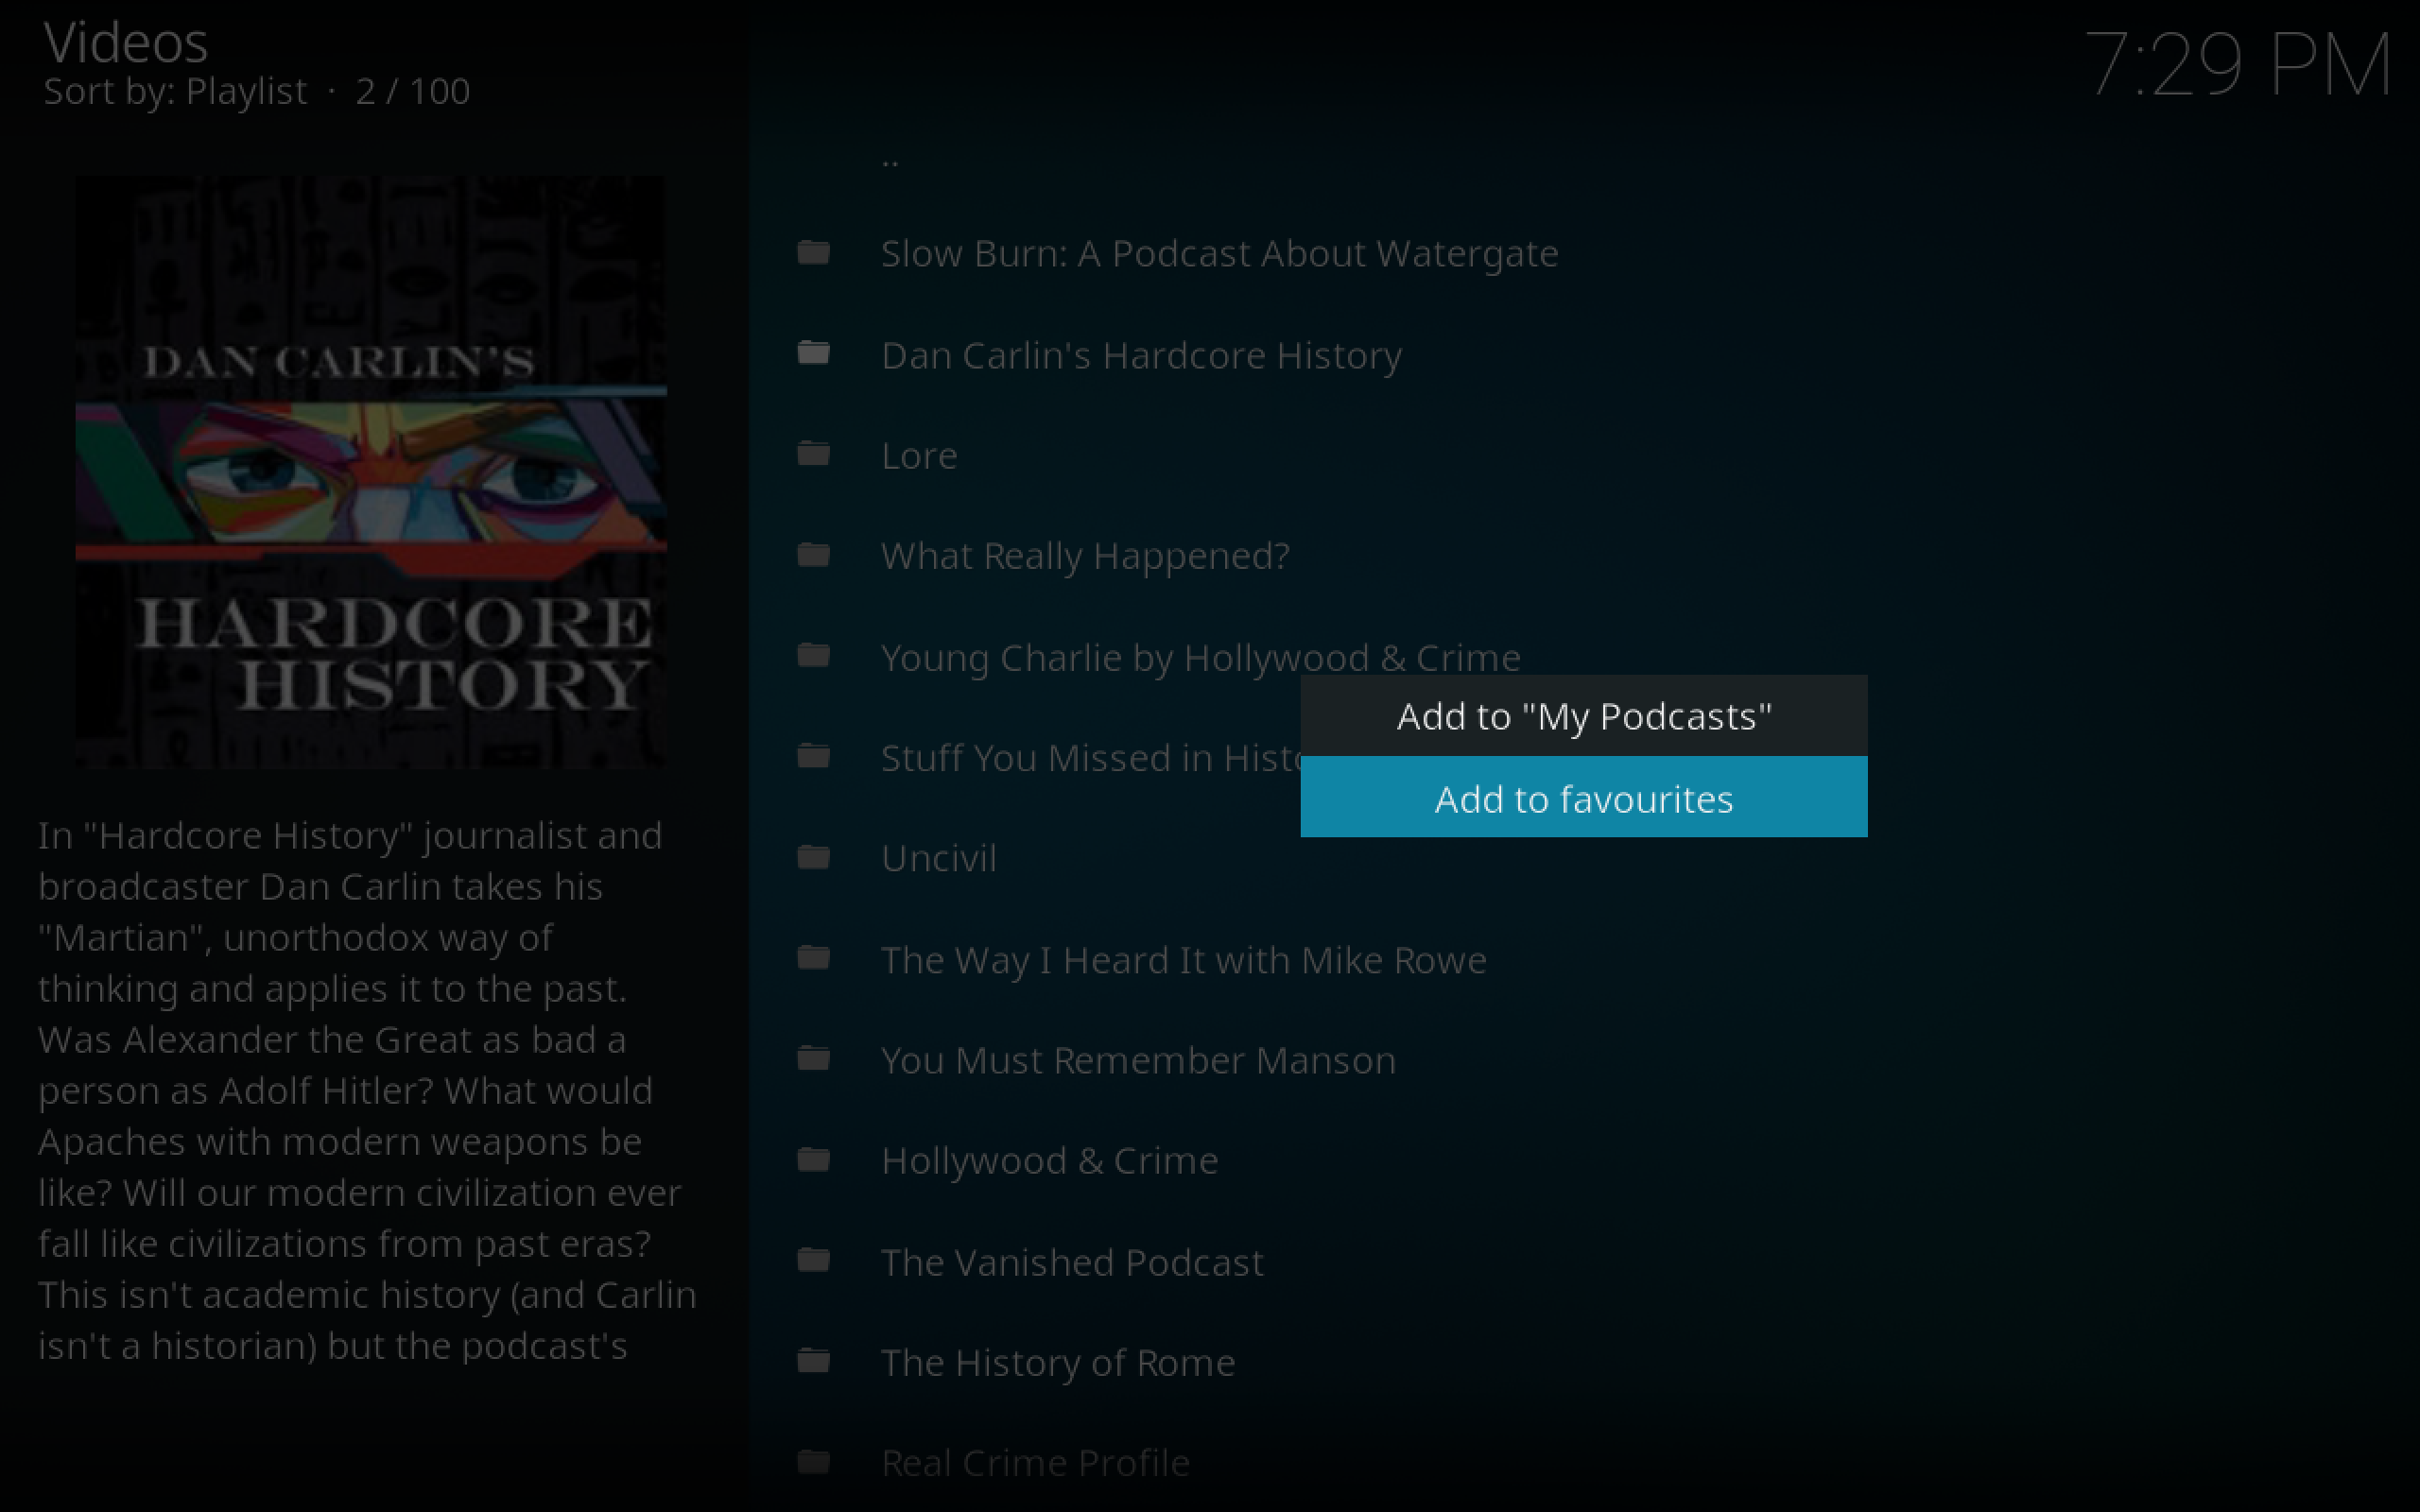Click the folder icon beside Uncivil
This screenshot has width=2420, height=1512.
click(812, 857)
